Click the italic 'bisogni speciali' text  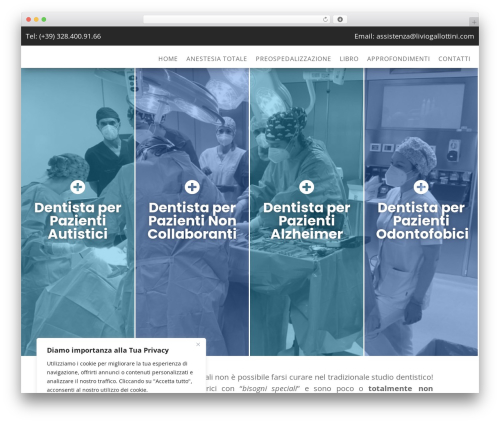(x=269, y=388)
